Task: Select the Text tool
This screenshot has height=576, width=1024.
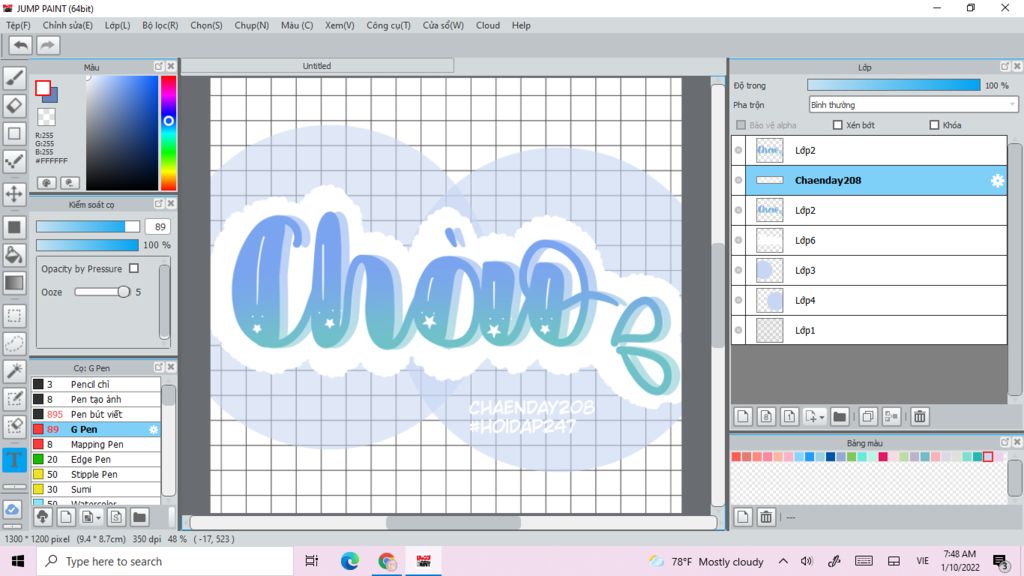Action: click(x=14, y=459)
